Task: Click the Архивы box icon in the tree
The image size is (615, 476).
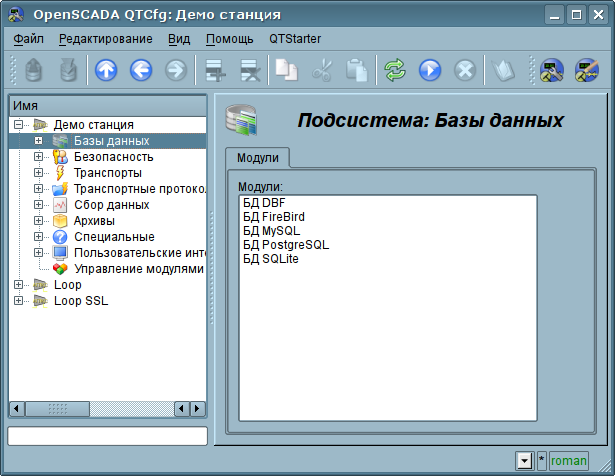Action: pos(60,221)
